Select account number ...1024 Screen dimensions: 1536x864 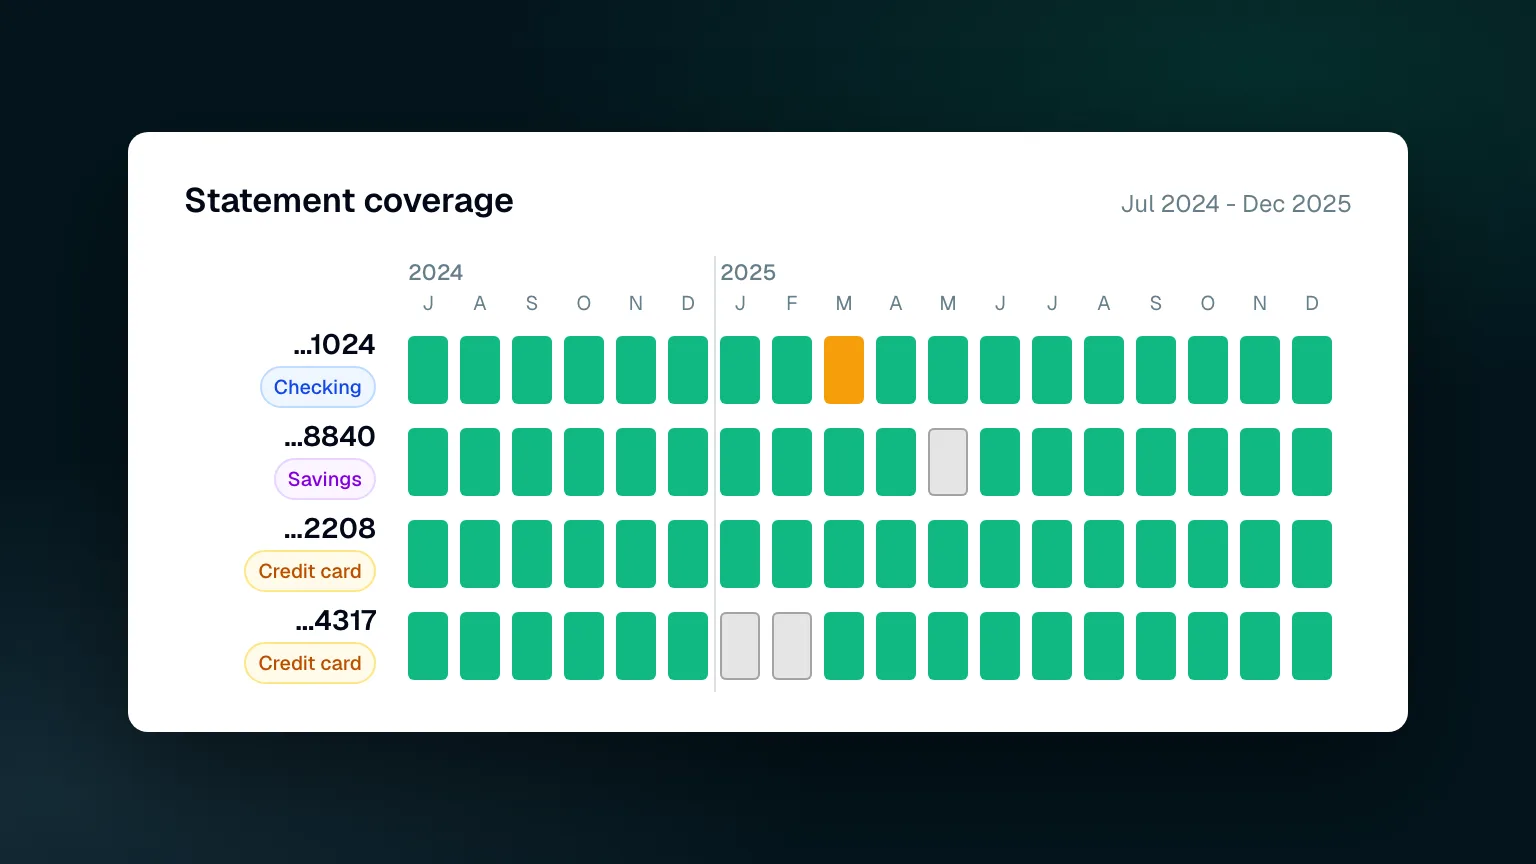click(334, 344)
